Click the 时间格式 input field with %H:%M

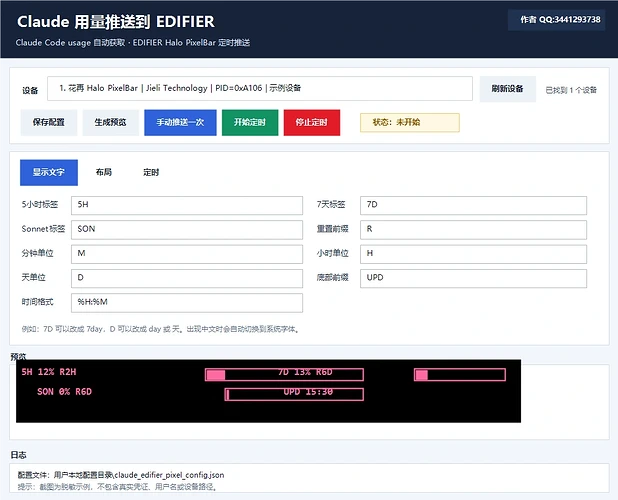pyautogui.click(x=187, y=303)
